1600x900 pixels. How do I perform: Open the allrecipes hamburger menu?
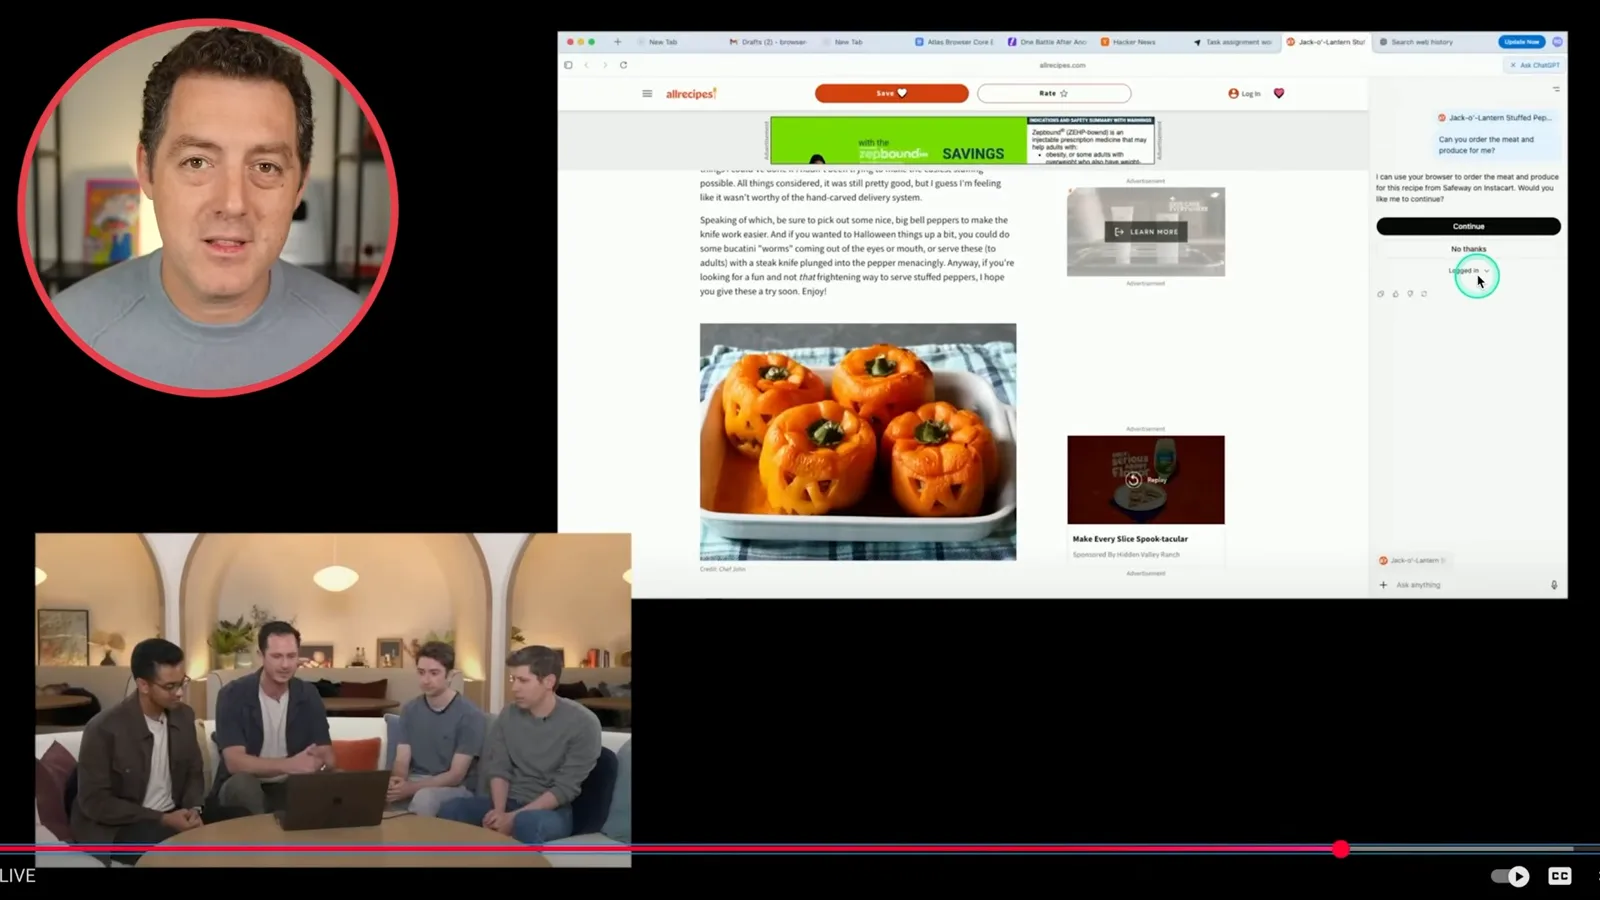pyautogui.click(x=647, y=94)
